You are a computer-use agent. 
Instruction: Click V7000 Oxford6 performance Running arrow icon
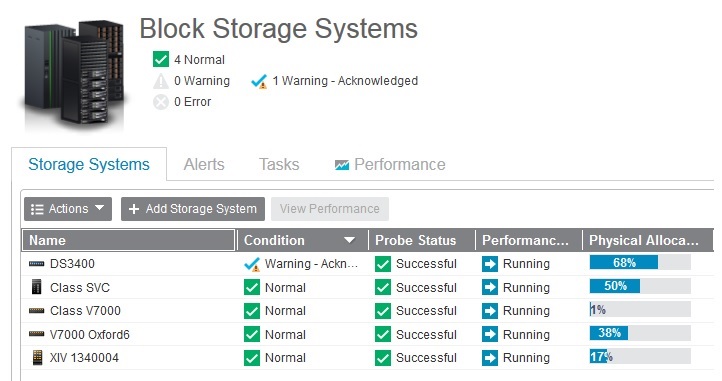click(x=490, y=334)
